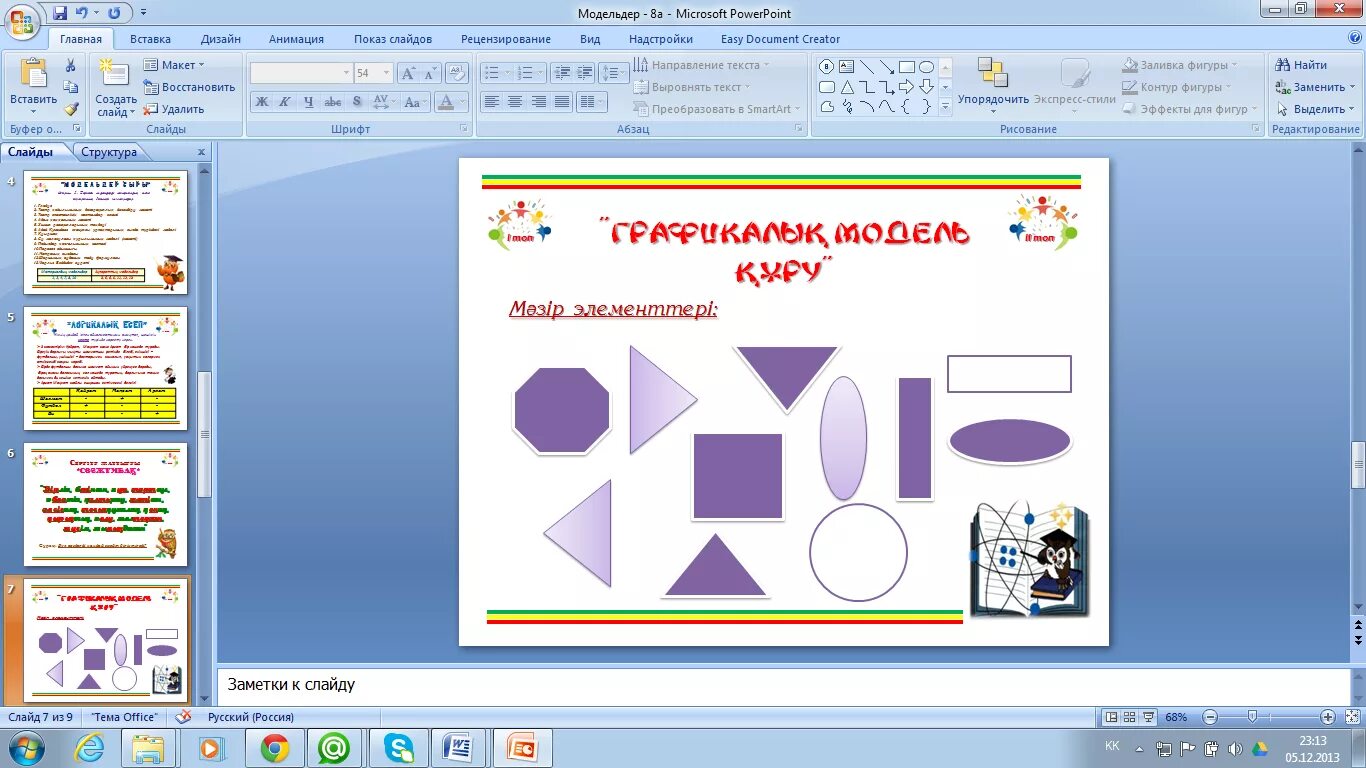
Task: Open the line spacing dropdown
Action: coord(614,73)
